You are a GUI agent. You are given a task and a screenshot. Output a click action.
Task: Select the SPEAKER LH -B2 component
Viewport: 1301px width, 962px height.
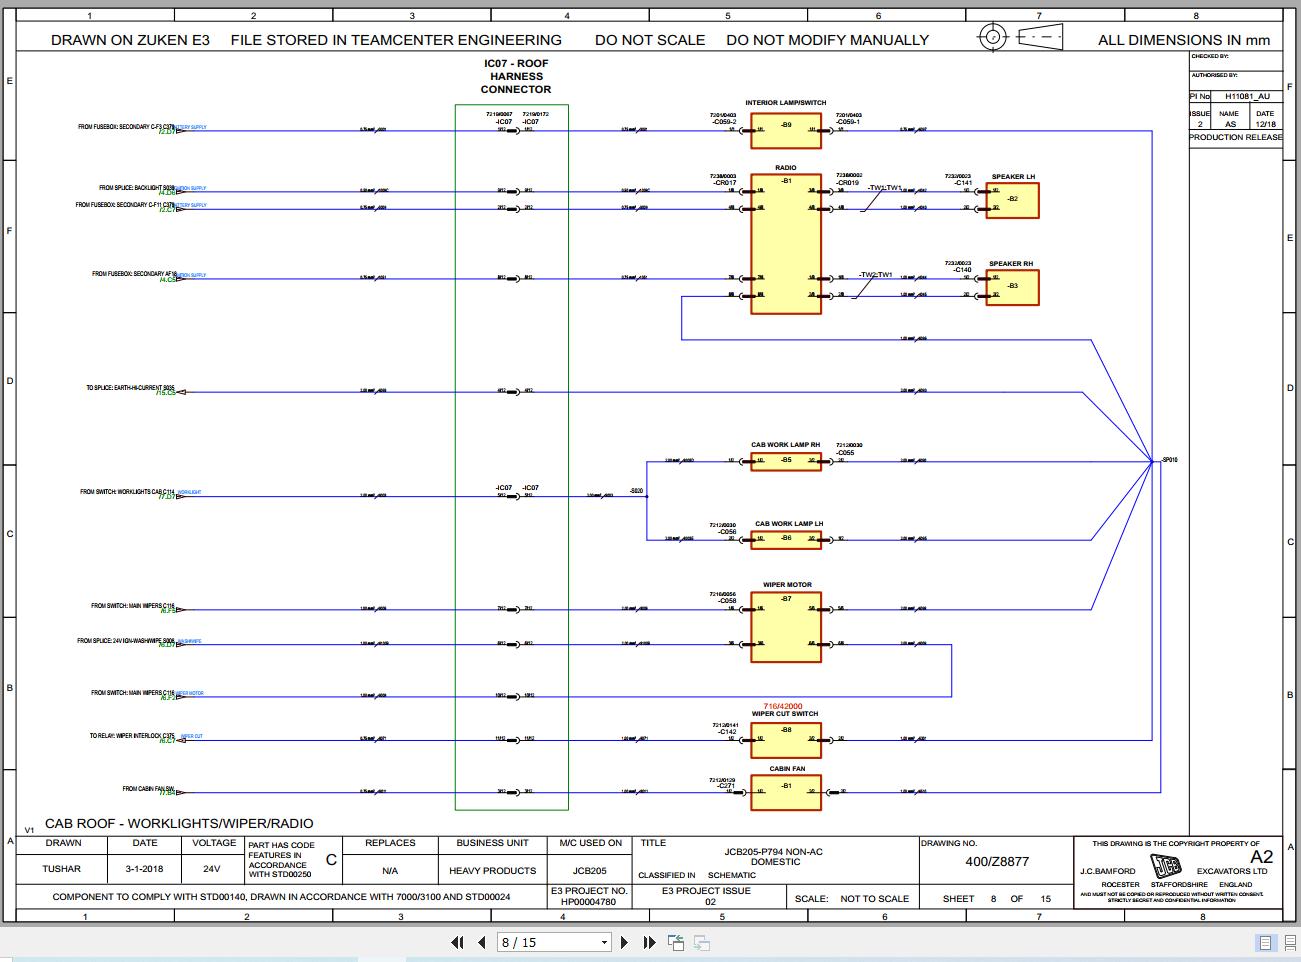pyautogui.click(x=1012, y=200)
